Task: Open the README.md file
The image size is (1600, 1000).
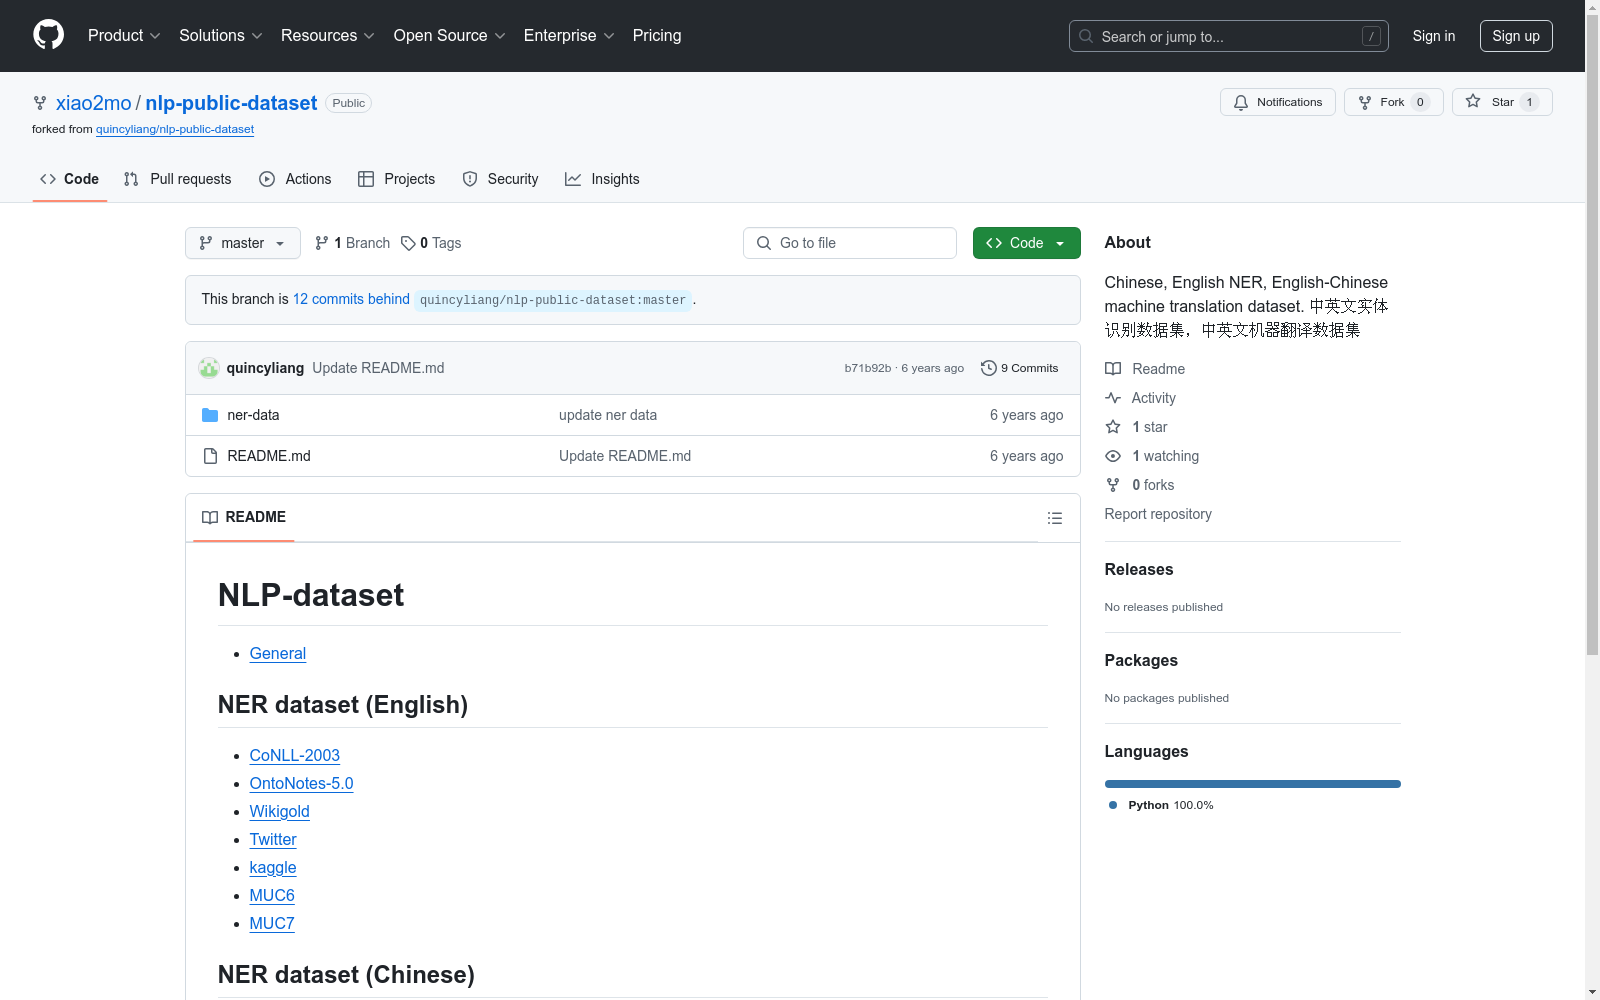Action: pos(269,456)
